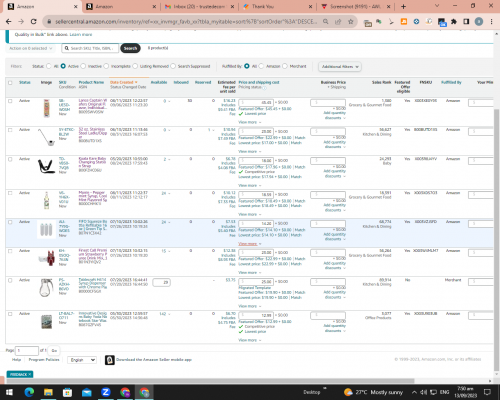Click the Go button beside the page number
500x400 pixels.
54,351
